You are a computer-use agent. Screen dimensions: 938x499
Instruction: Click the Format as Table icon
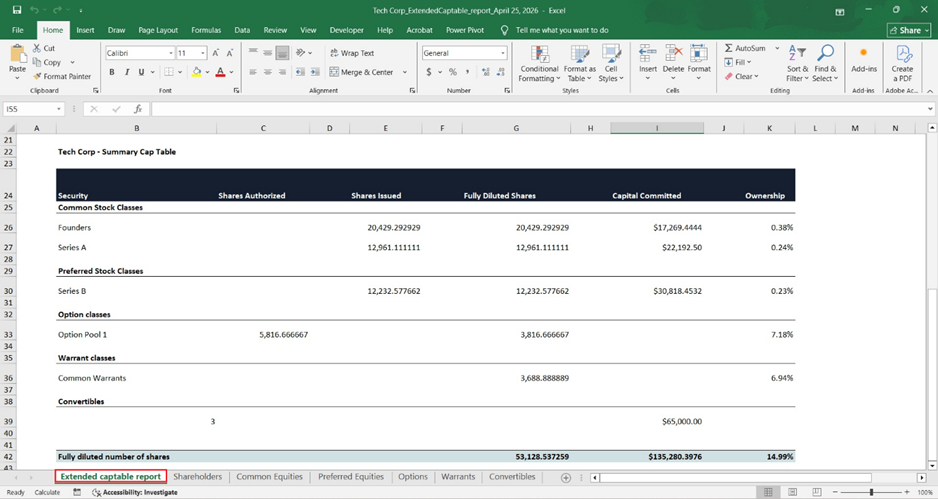[x=579, y=54]
